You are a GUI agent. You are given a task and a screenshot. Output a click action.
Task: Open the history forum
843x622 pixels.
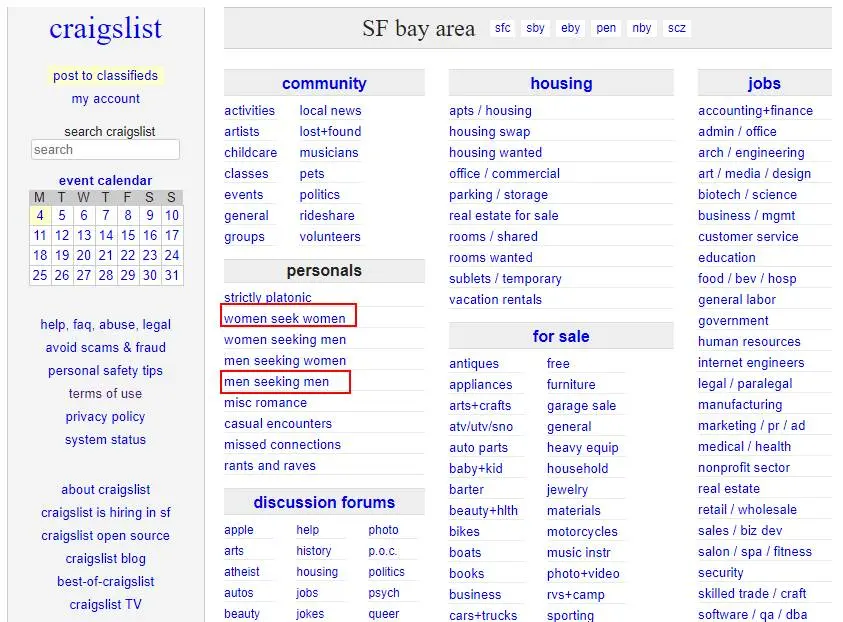(313, 551)
